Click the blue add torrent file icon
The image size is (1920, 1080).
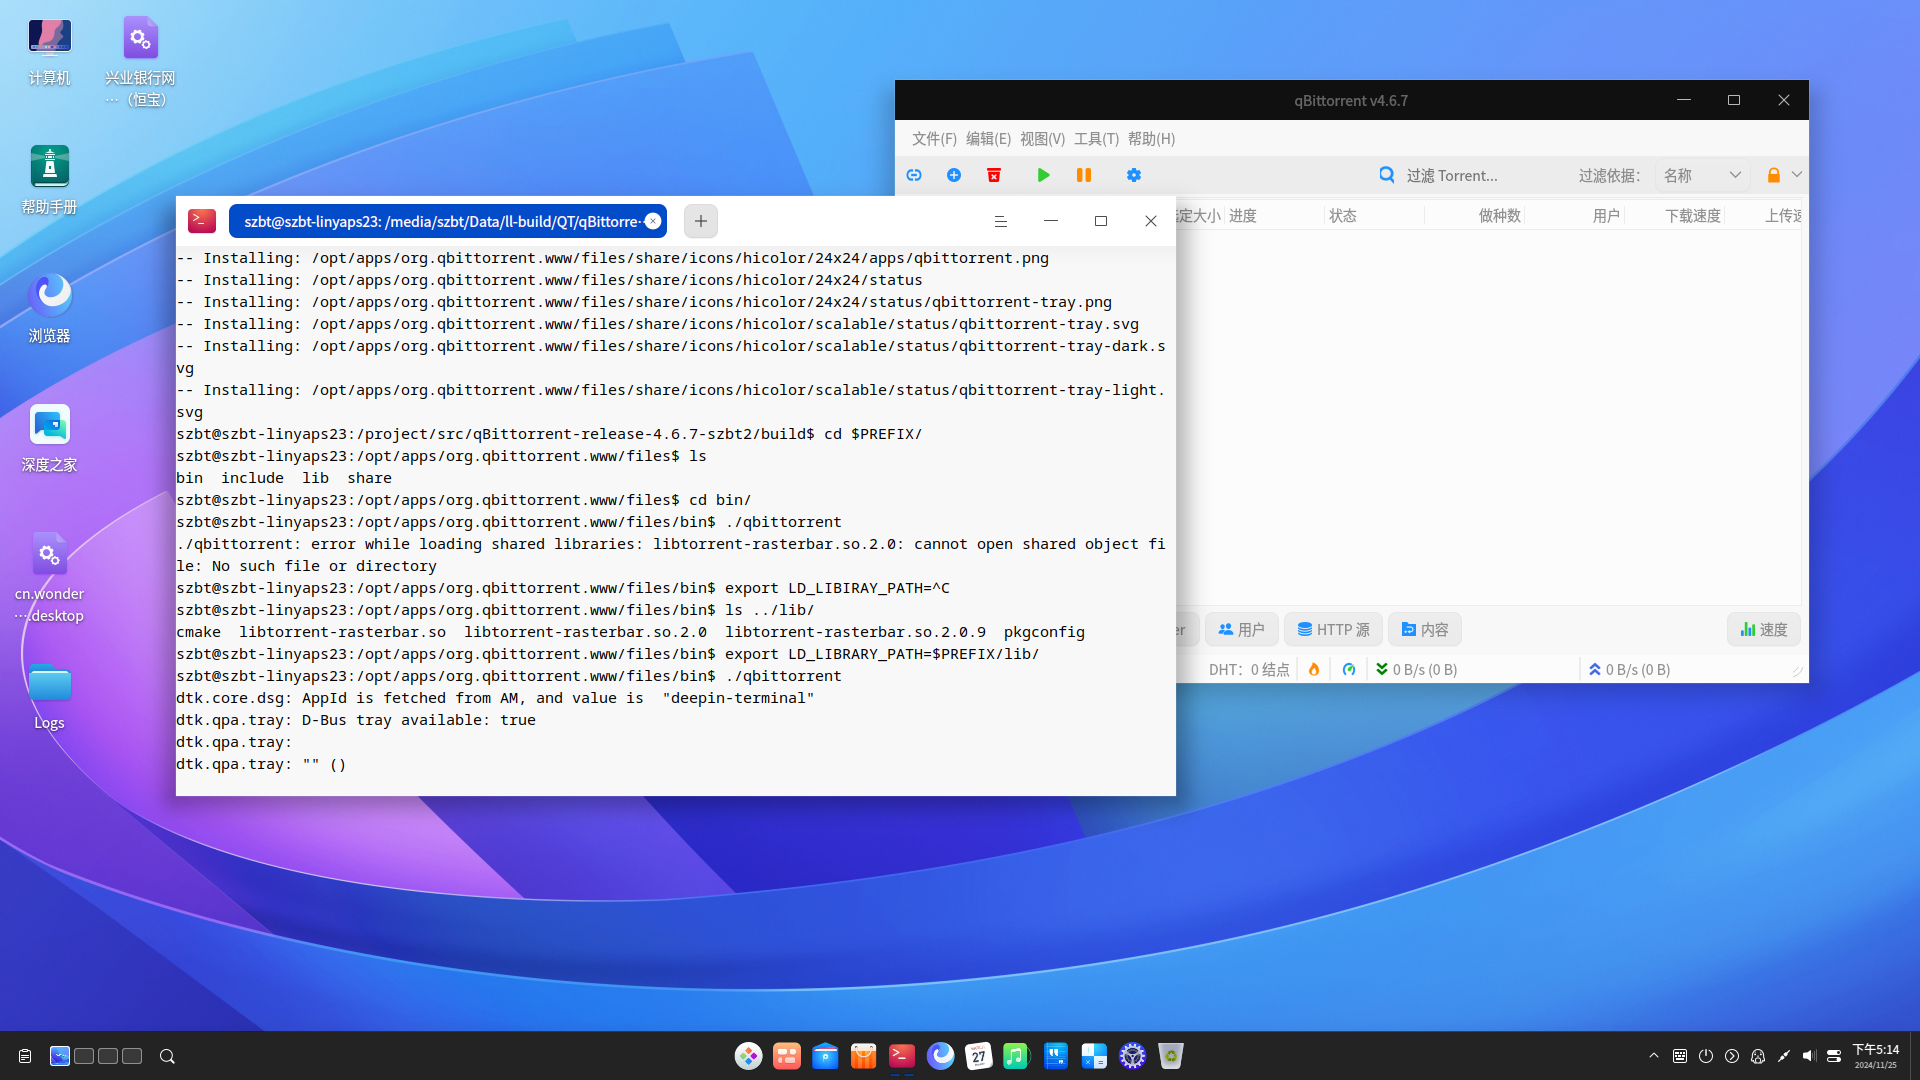point(954,175)
